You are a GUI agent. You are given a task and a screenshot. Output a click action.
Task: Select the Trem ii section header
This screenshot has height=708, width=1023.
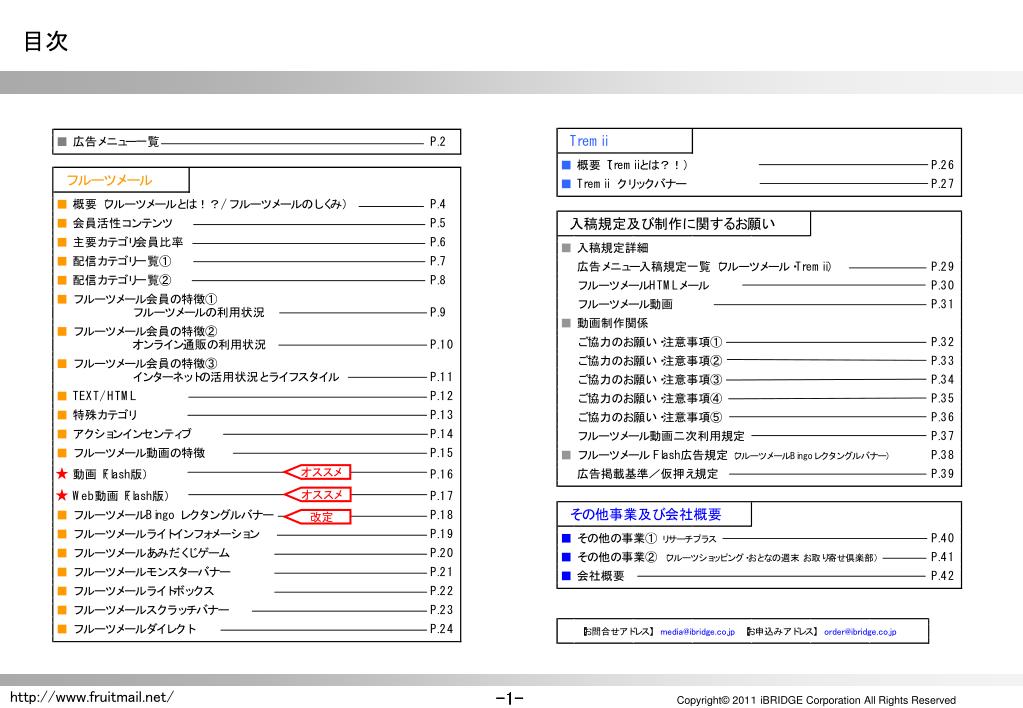coord(588,141)
